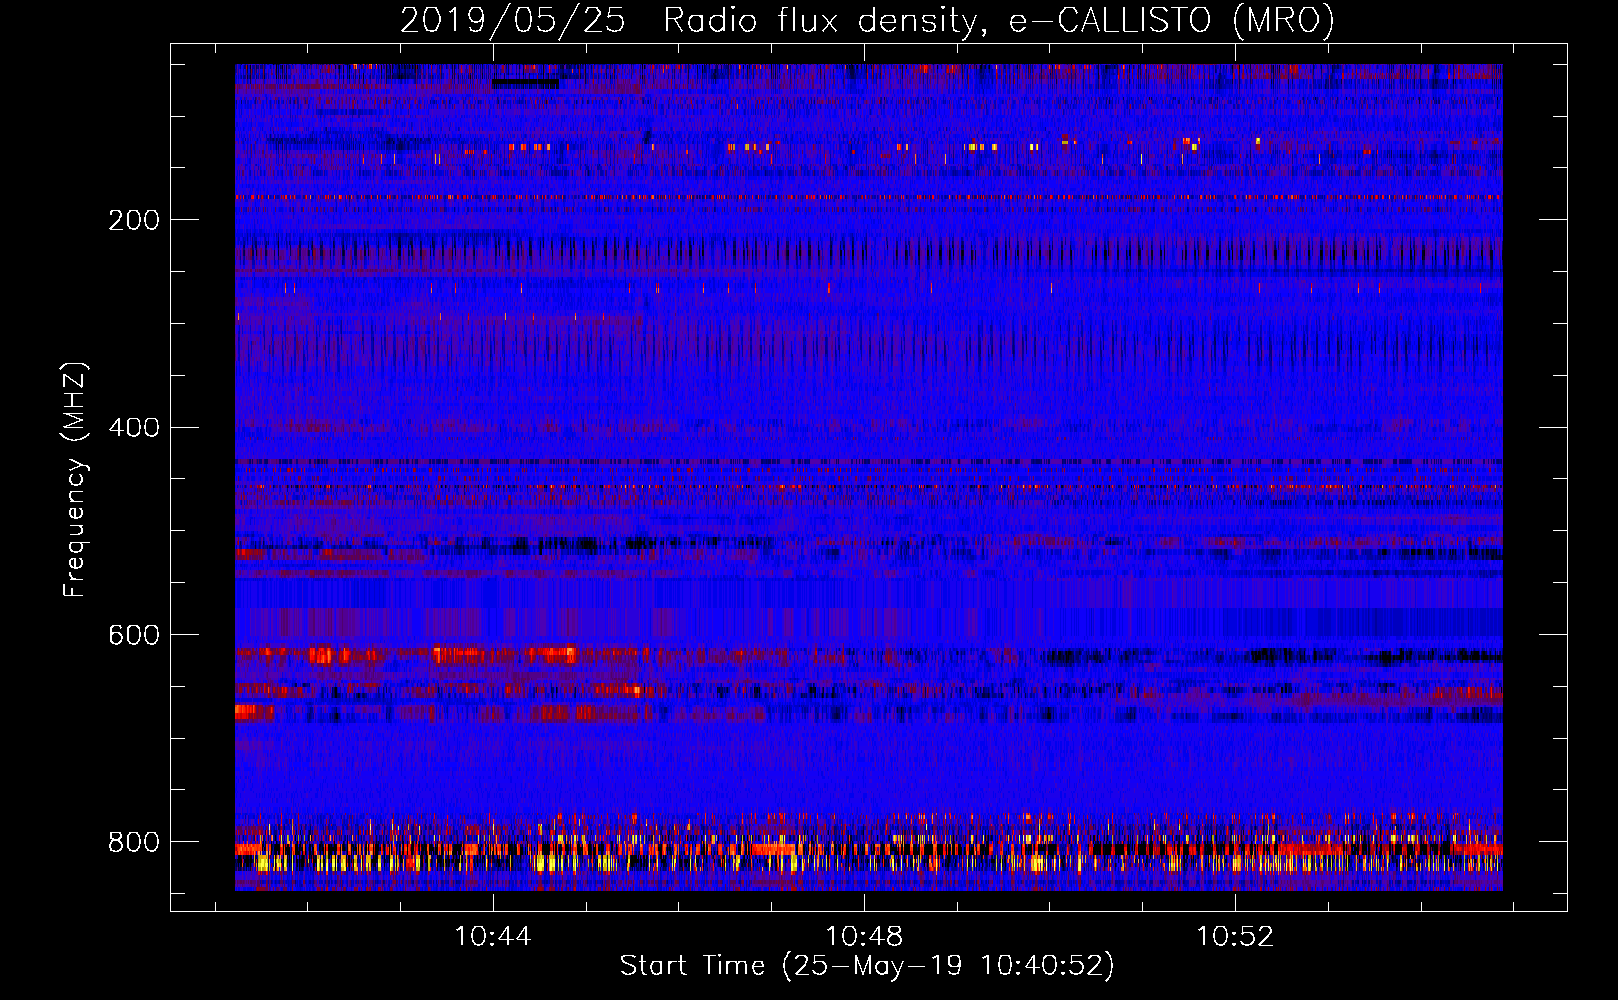Click the 10:48 time tick label
Viewport: 1618px width, 1000px height.
point(864,937)
